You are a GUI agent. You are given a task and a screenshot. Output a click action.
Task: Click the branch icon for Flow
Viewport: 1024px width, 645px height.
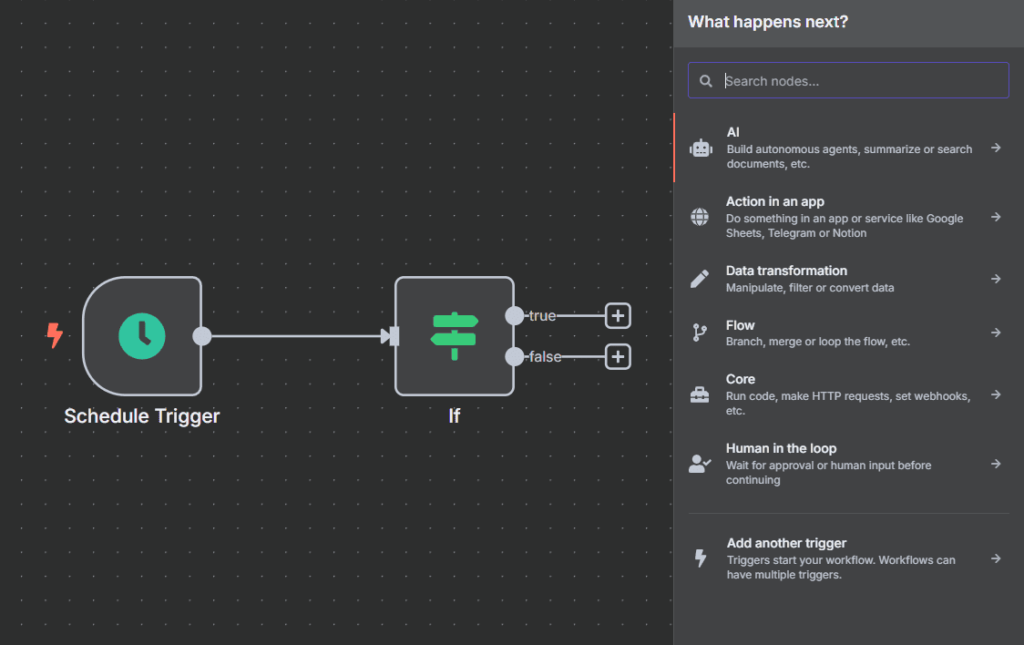point(699,333)
